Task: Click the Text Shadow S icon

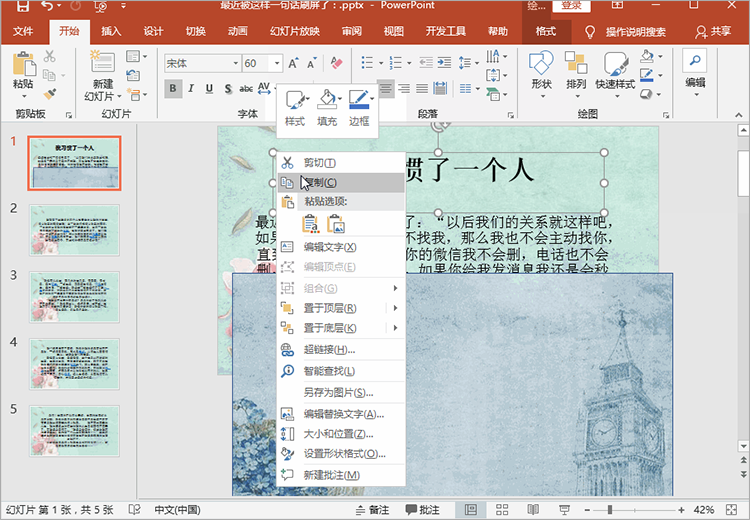Action: pyautogui.click(x=228, y=89)
